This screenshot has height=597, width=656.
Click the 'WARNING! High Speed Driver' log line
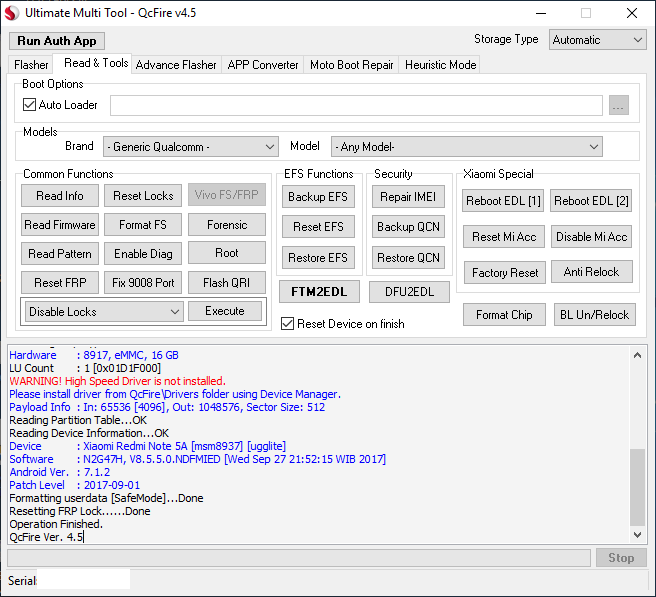(117, 381)
